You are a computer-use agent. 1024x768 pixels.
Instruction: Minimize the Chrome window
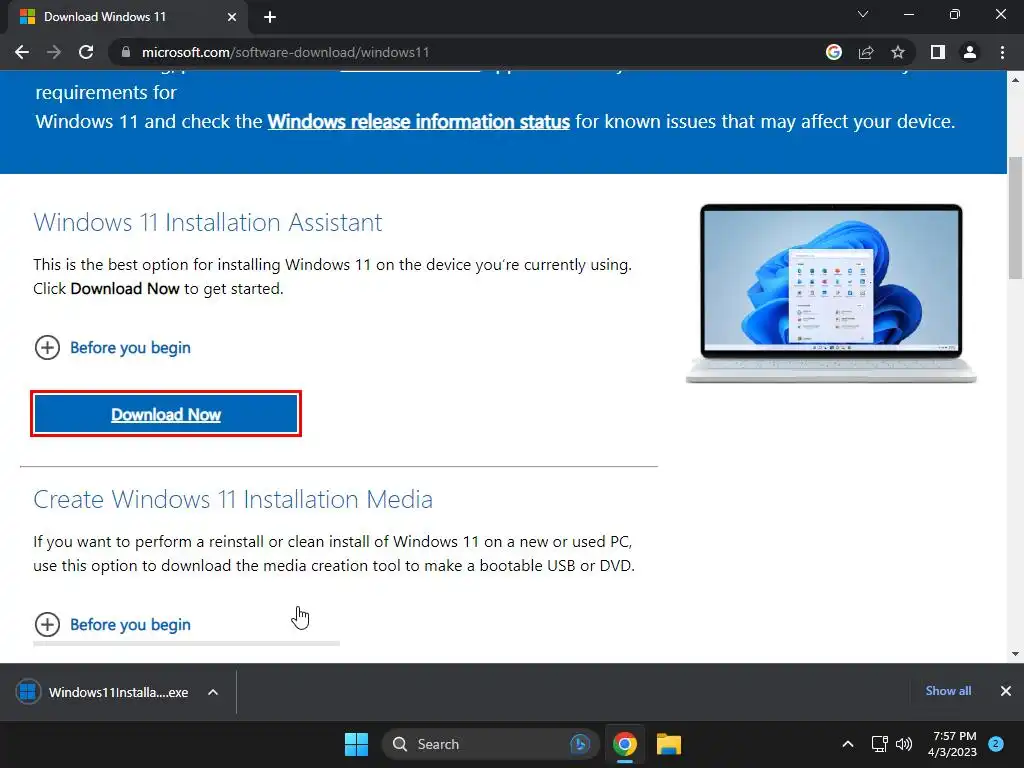point(908,14)
